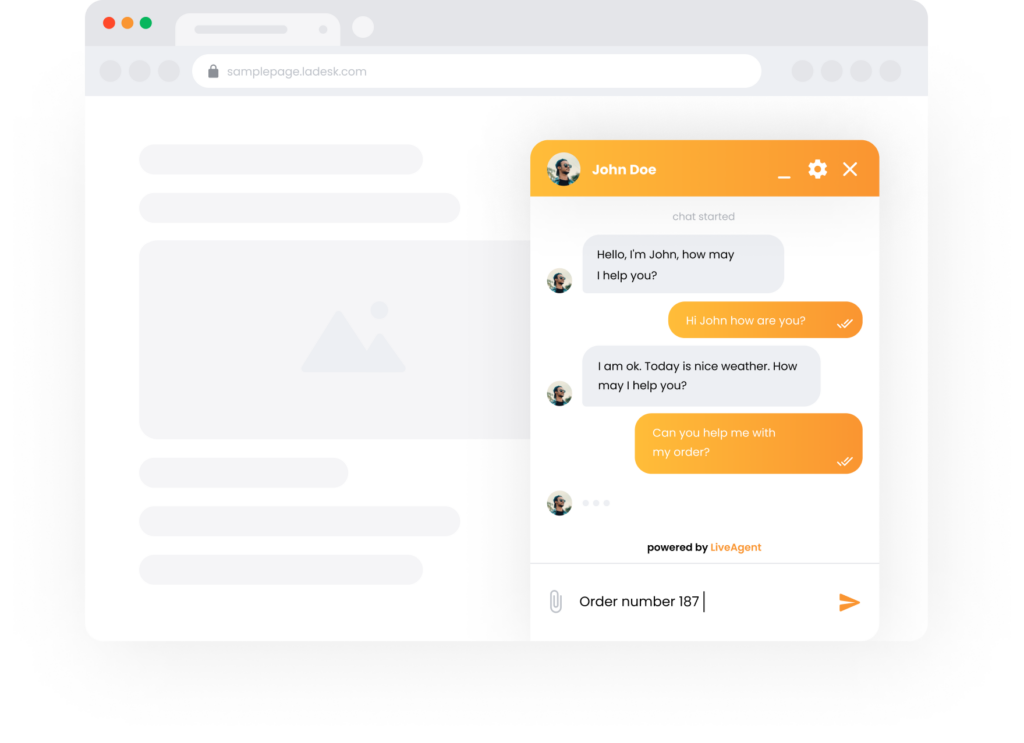Click the agent avatar beside typing indicator
Image resolution: width=1024 pixels, height=743 pixels.
pos(559,503)
